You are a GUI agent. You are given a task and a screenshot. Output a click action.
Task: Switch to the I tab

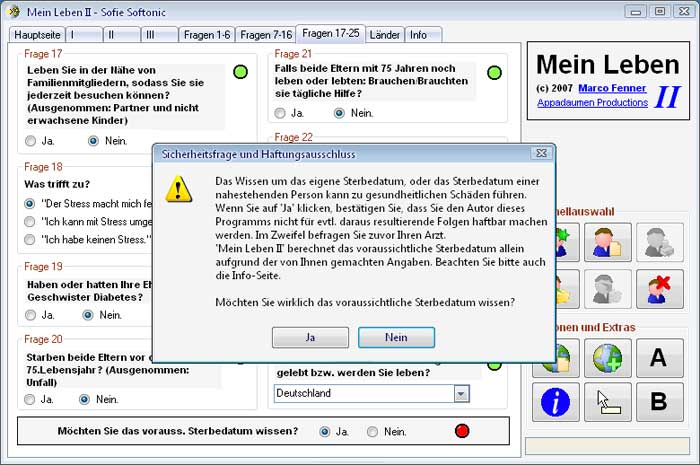coord(84,35)
